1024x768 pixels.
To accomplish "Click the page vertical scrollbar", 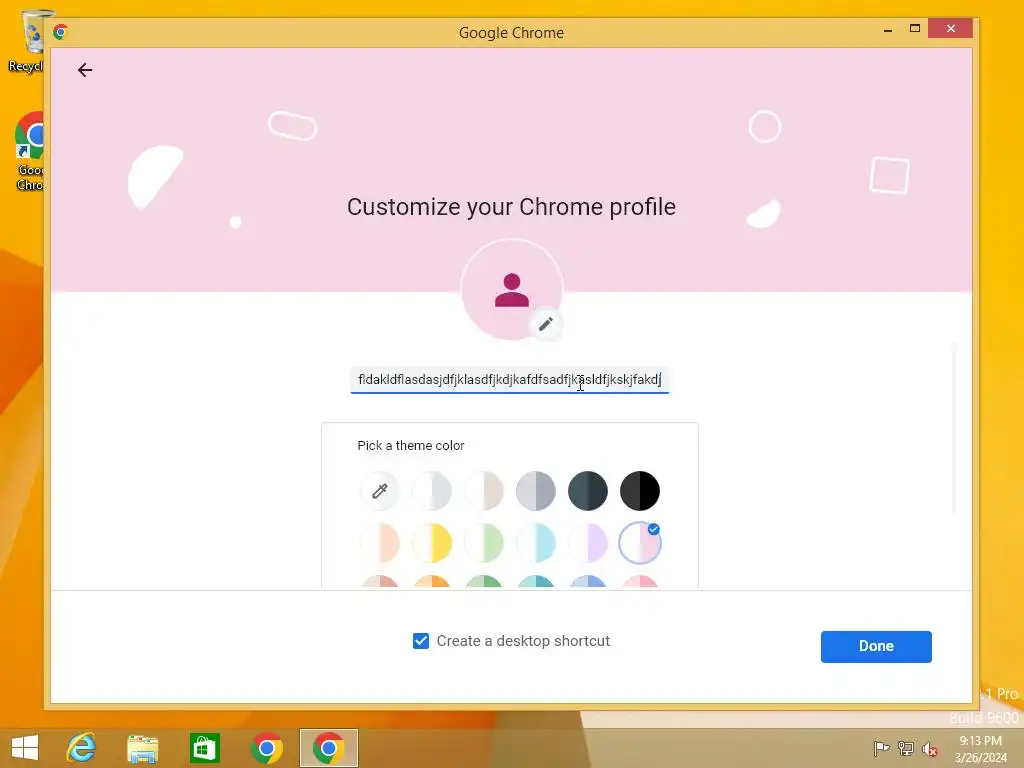I will pyautogui.click(x=954, y=427).
